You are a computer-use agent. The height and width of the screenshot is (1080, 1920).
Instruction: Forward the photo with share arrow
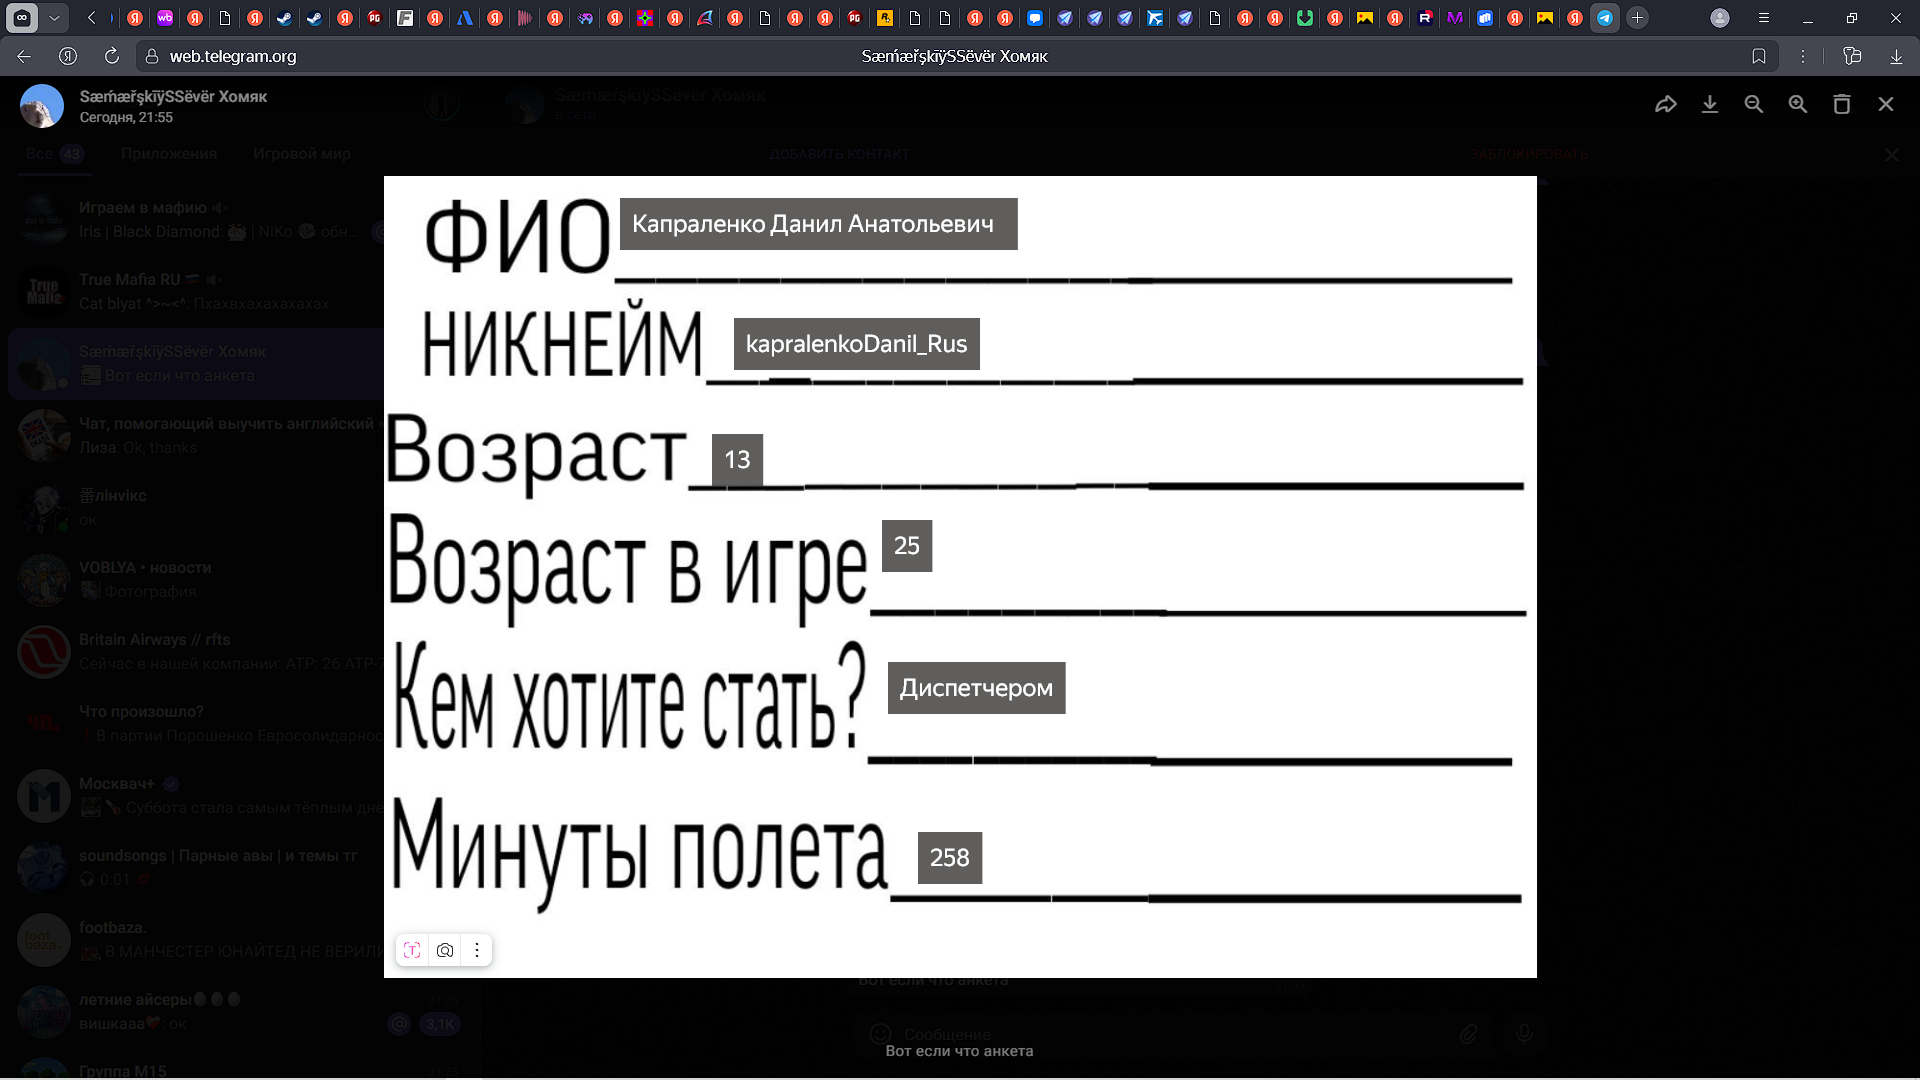(x=1665, y=104)
